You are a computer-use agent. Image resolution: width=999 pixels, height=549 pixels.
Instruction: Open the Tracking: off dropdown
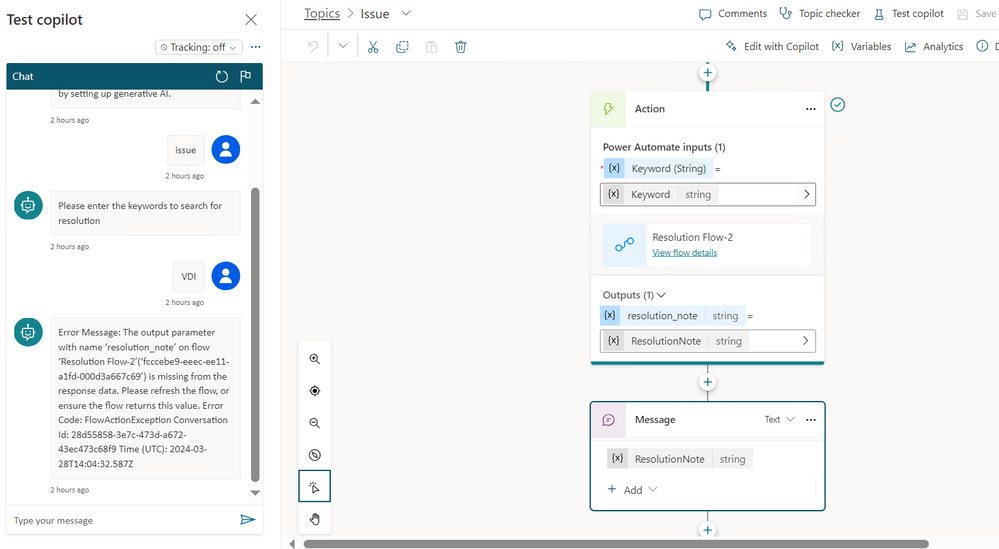point(199,47)
